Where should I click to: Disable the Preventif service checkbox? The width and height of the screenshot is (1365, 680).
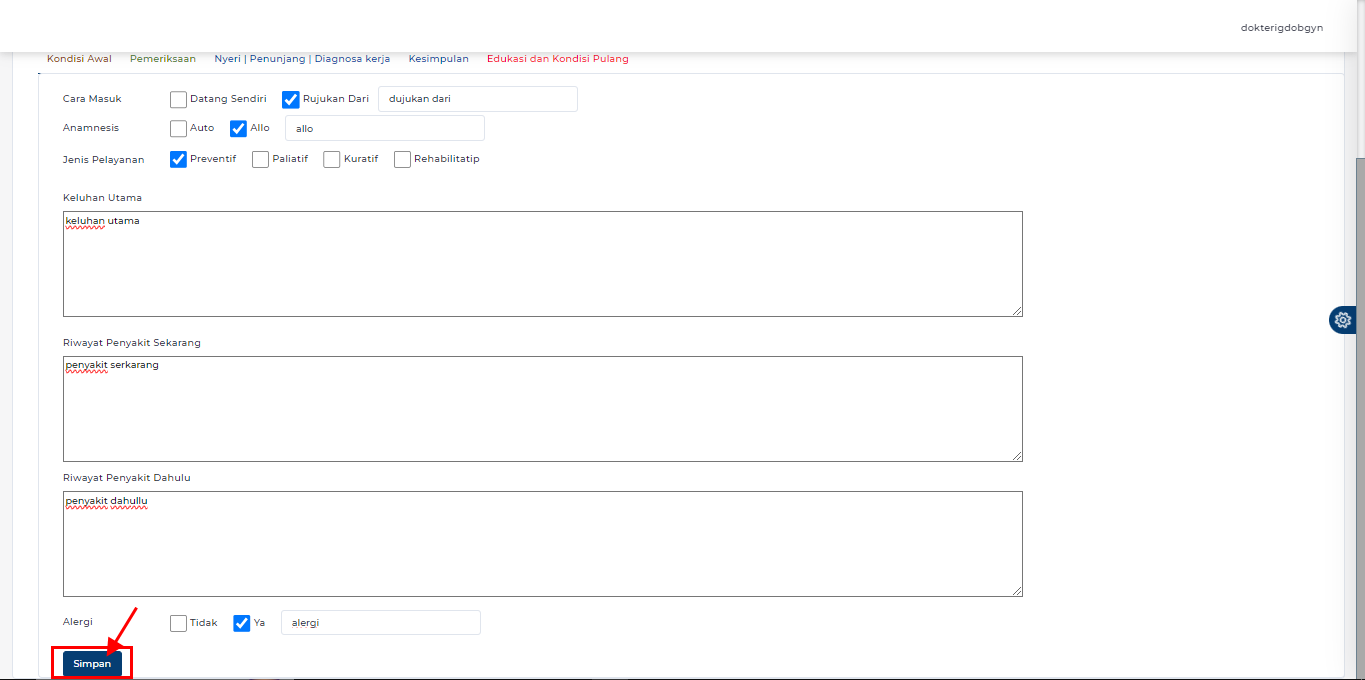[x=178, y=159]
